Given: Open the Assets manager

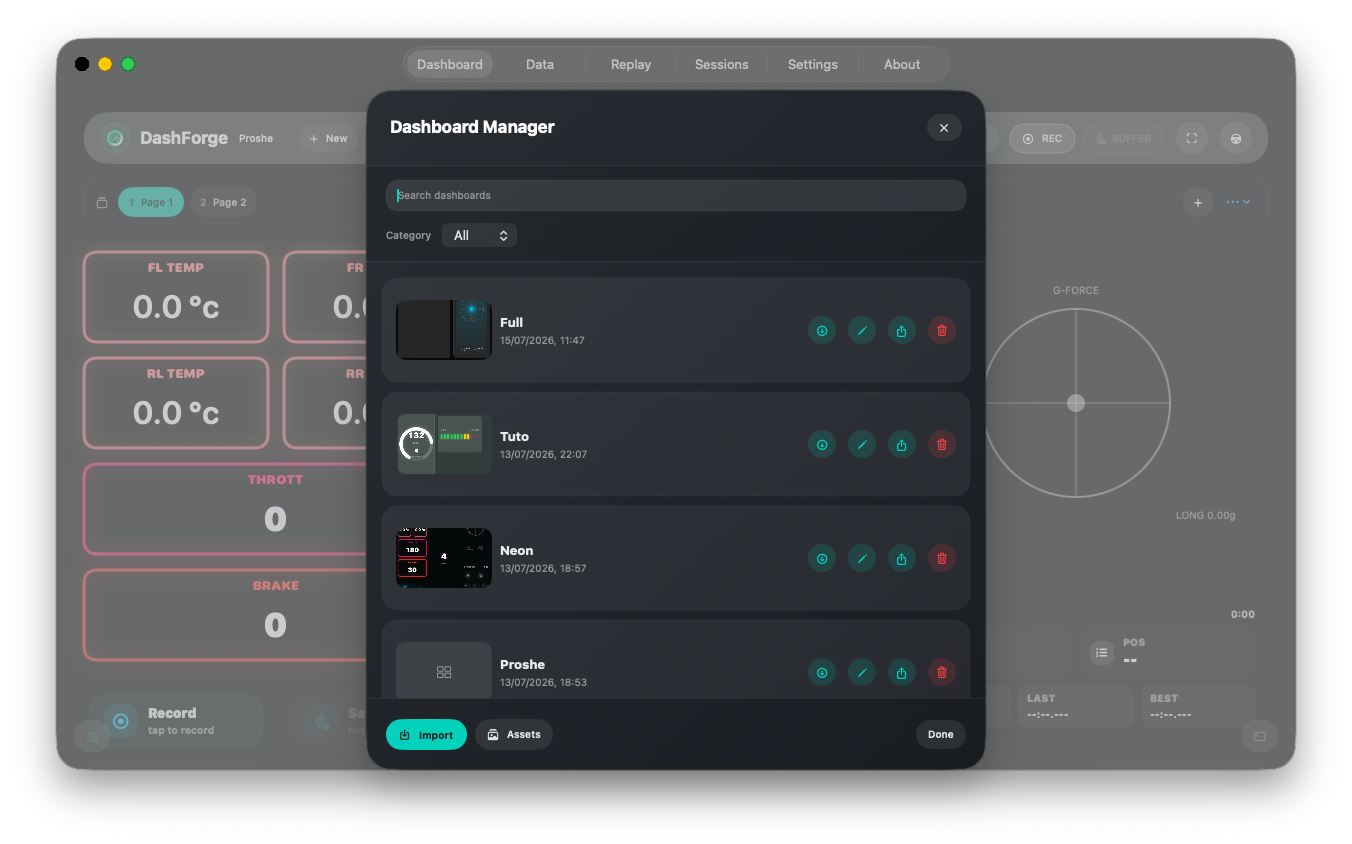Looking at the screenshot, I should (x=514, y=734).
